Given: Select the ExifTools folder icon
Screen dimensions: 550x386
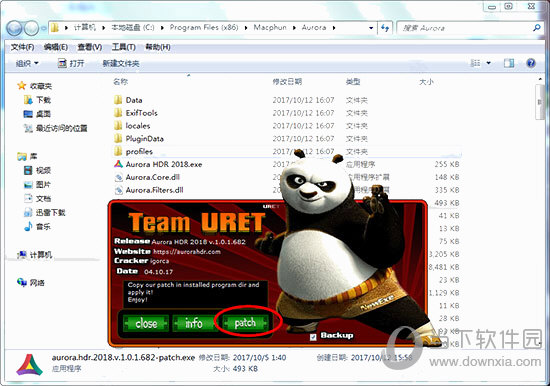Looking at the screenshot, I should coord(118,113).
